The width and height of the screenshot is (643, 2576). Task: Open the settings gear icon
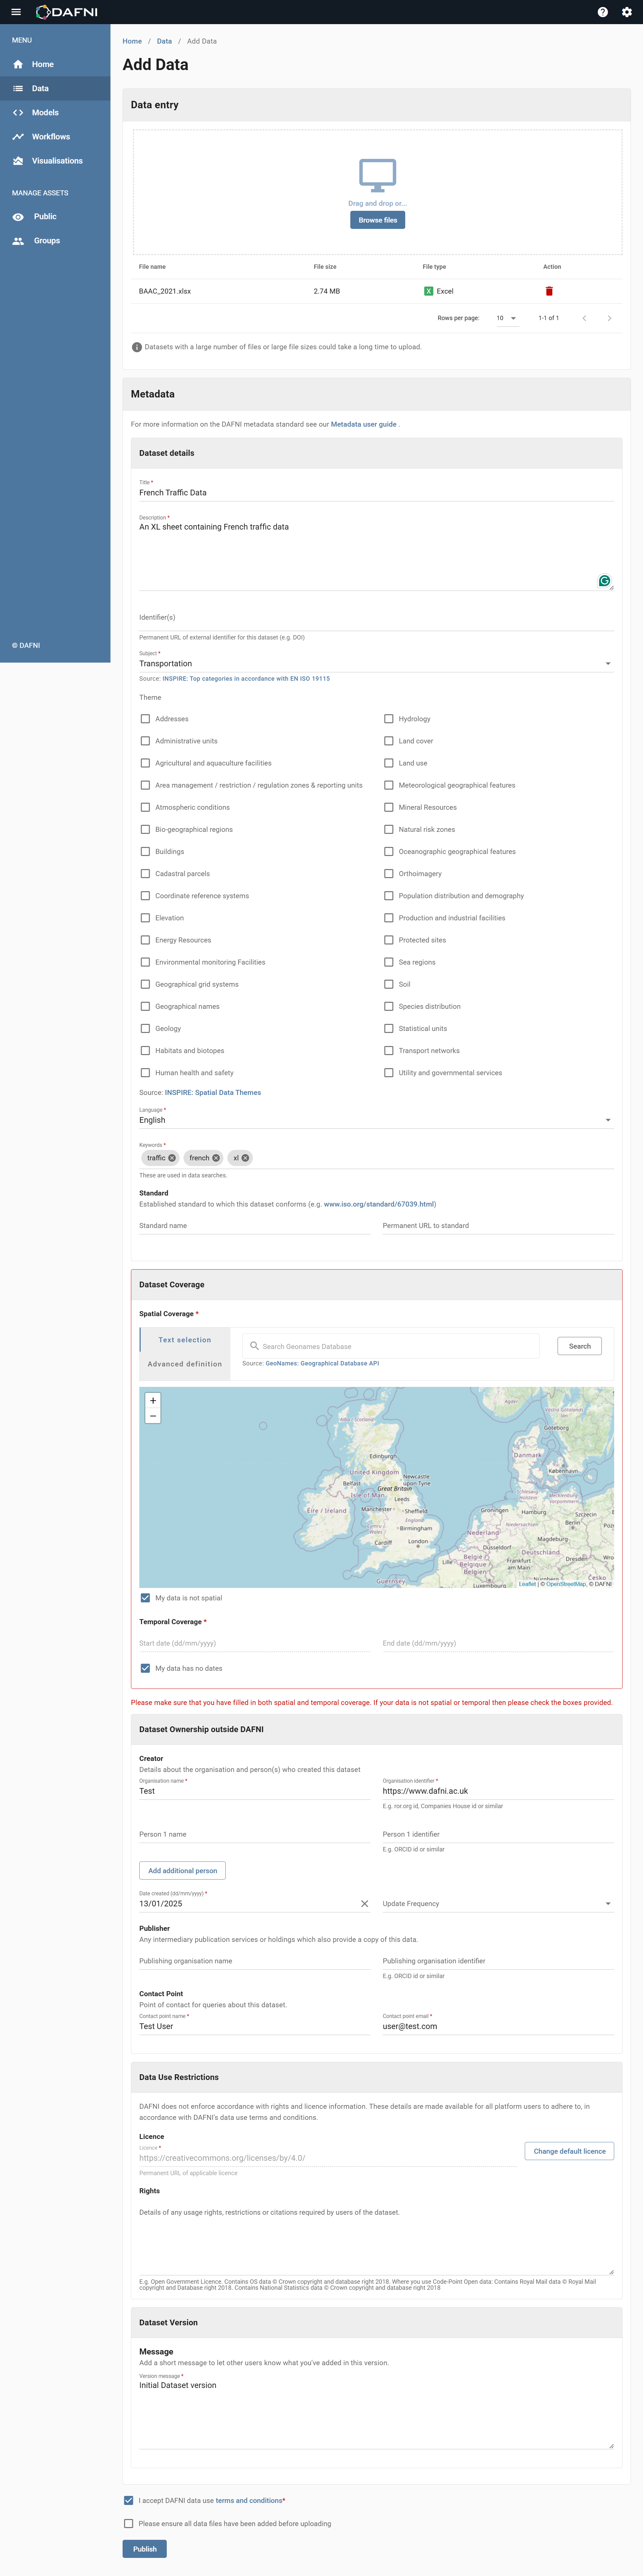pyautogui.click(x=627, y=12)
